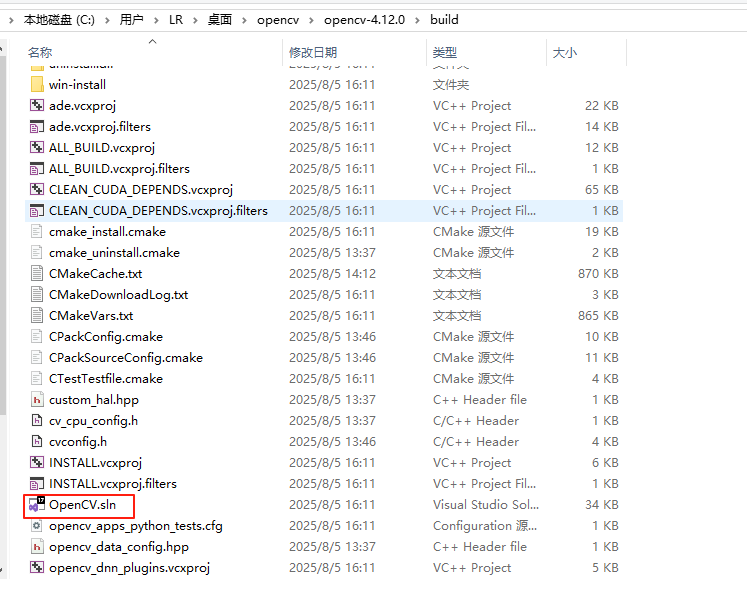Select the CPackSourceConfig.cmake file name
Viewport: 747px width, 599px height.
126,357
